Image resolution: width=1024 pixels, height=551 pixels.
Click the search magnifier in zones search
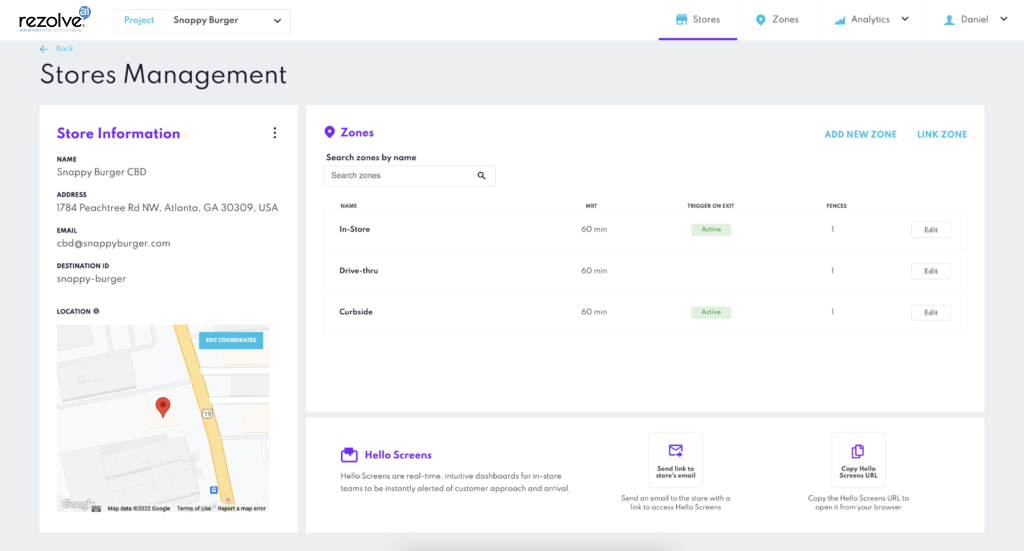point(481,176)
